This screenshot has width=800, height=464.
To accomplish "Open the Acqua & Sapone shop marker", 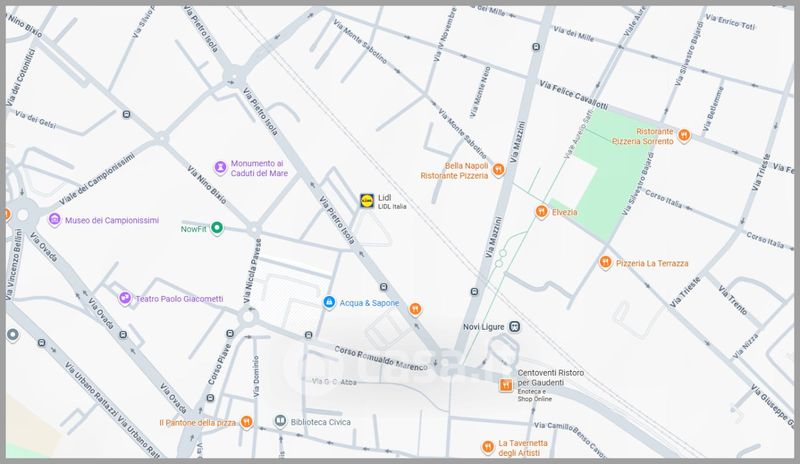I will (x=328, y=301).
